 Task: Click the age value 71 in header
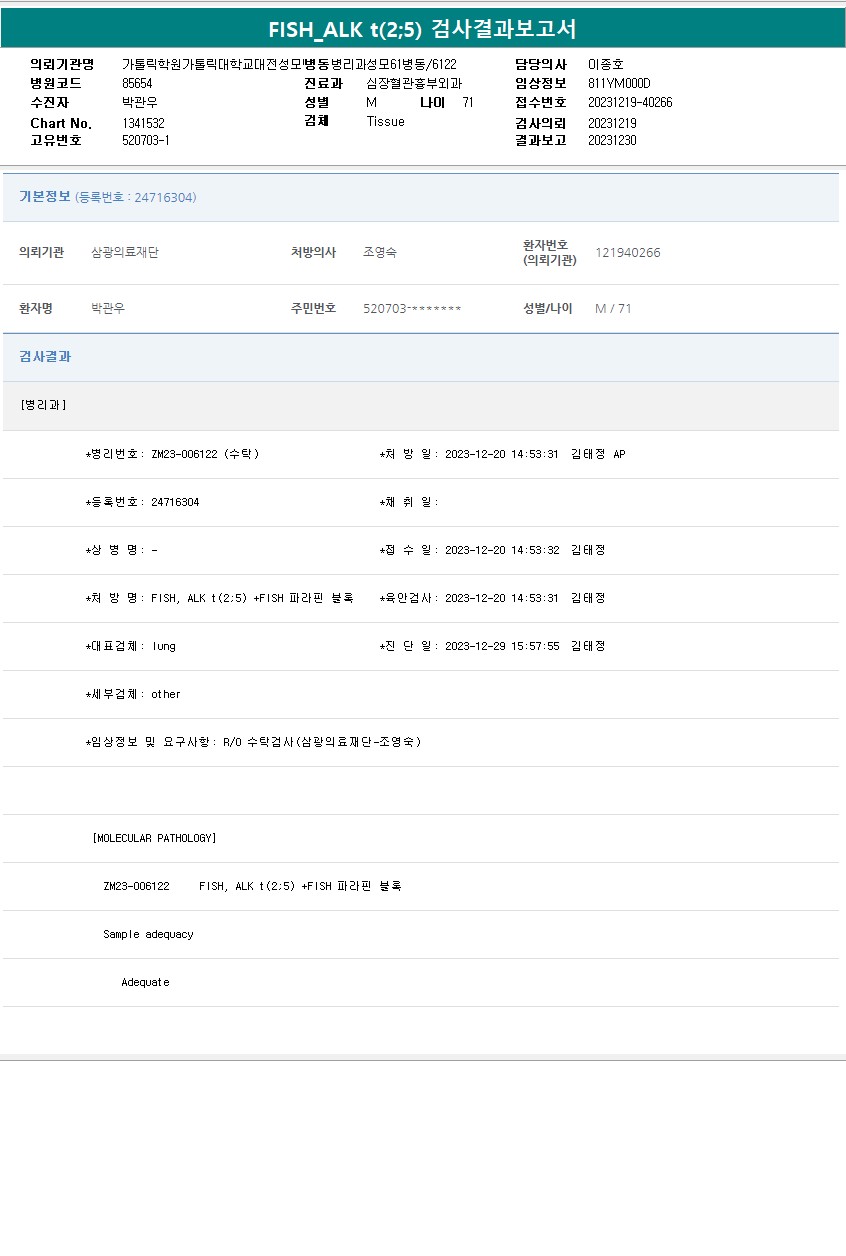(x=468, y=103)
